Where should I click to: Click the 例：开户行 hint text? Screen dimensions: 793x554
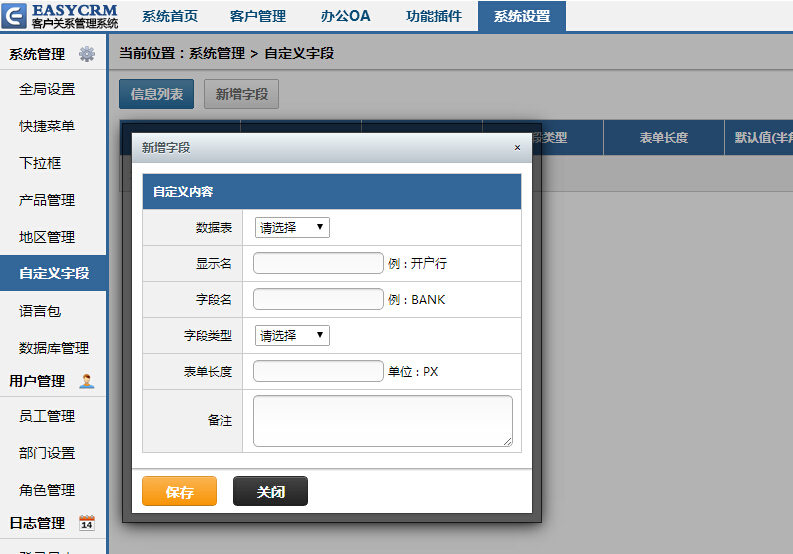point(417,264)
